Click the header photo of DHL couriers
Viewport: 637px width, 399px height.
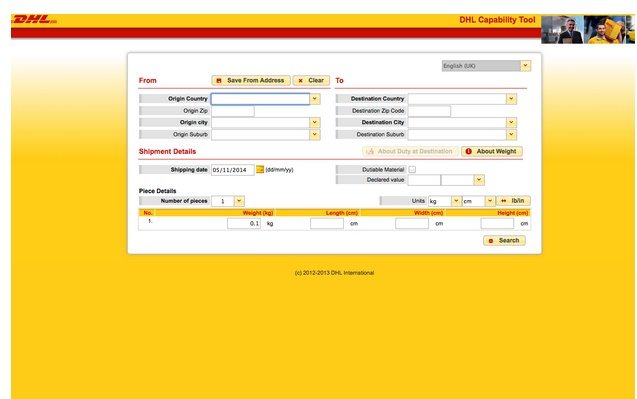[x=587, y=29]
